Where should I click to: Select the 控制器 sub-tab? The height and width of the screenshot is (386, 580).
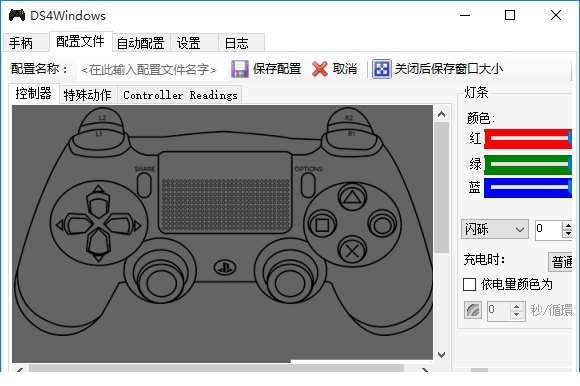tap(34, 93)
